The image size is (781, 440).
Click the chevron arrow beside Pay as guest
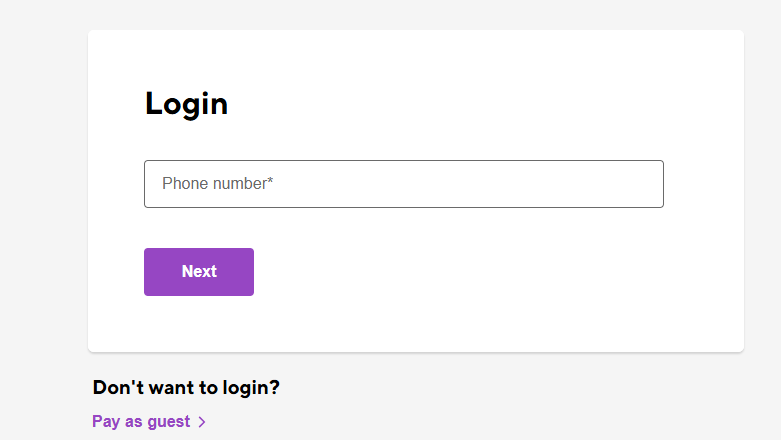[x=202, y=422]
